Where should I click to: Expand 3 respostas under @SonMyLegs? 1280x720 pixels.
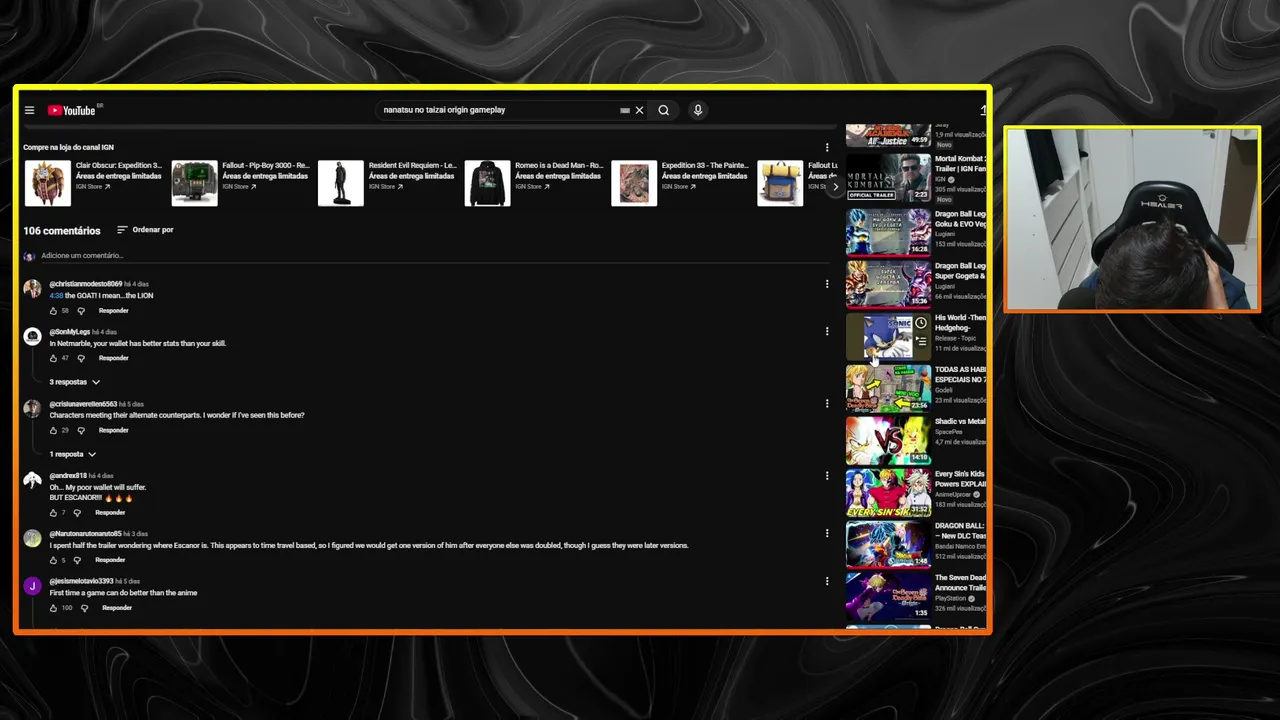coord(75,382)
